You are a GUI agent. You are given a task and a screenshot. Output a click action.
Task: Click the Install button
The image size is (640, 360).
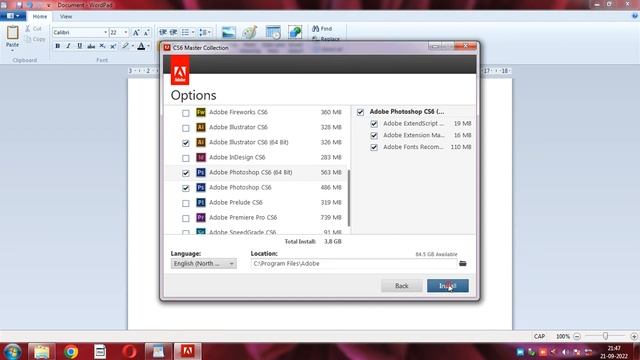pyautogui.click(x=448, y=286)
